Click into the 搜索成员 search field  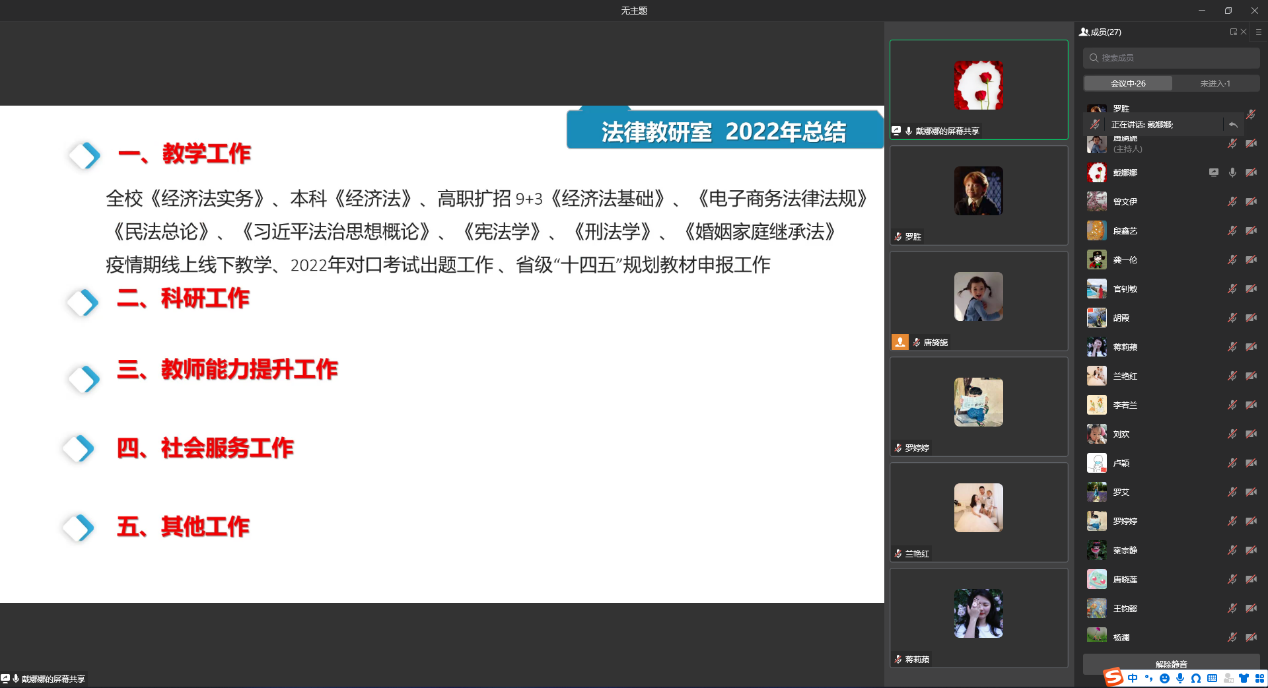click(1171, 58)
